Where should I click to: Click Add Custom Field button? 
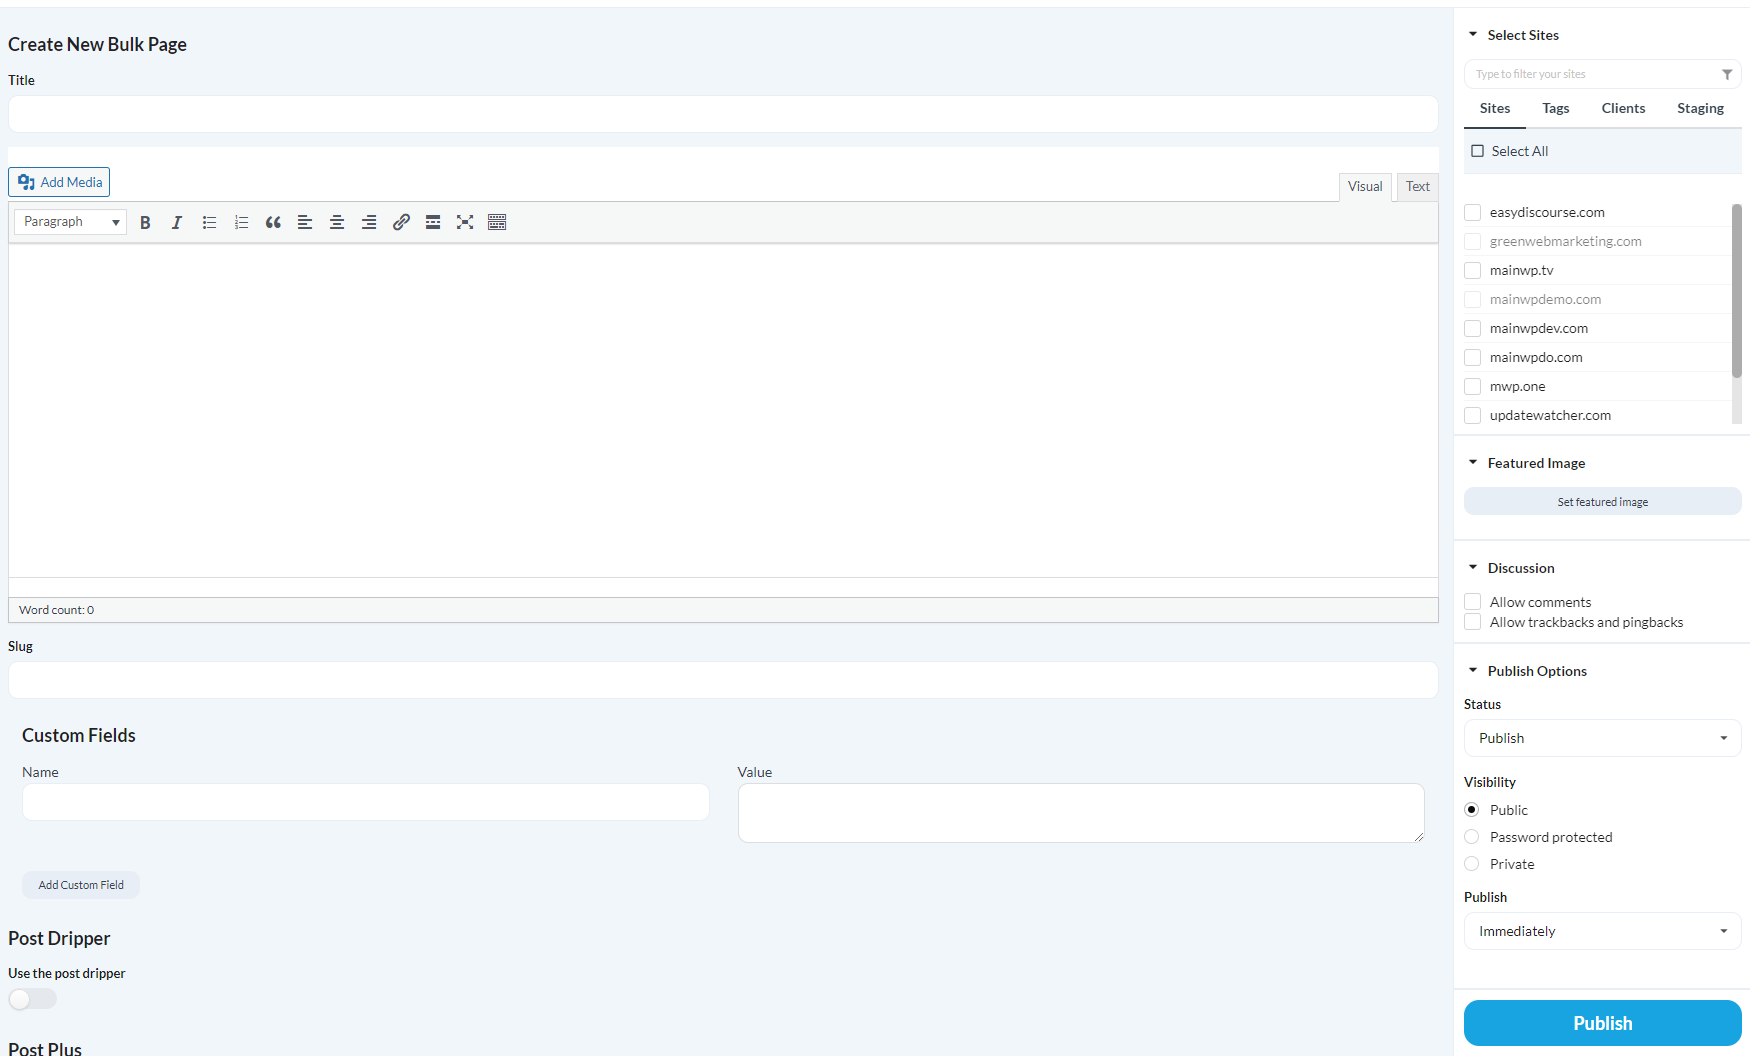[x=81, y=884]
